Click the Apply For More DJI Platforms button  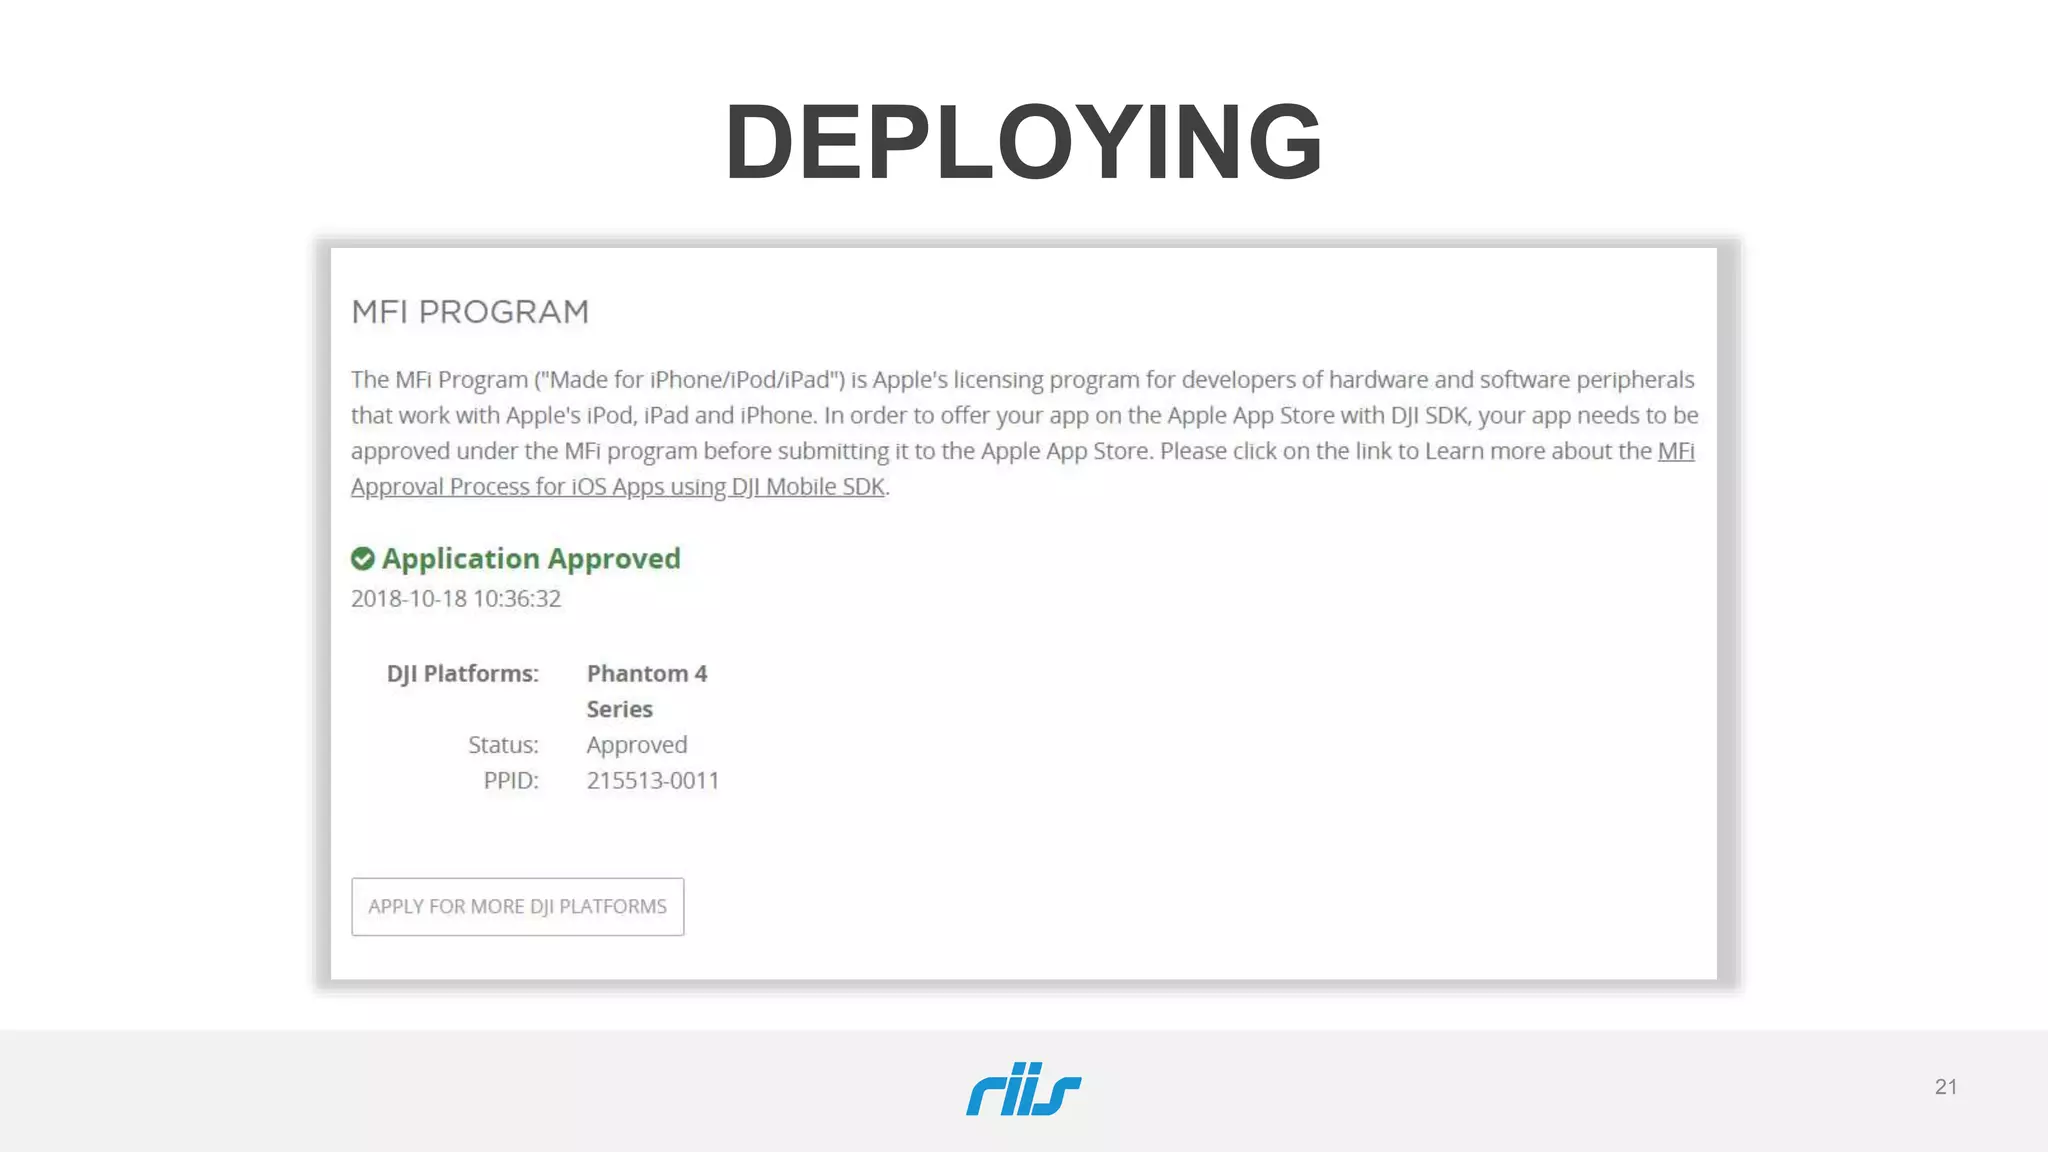click(518, 907)
